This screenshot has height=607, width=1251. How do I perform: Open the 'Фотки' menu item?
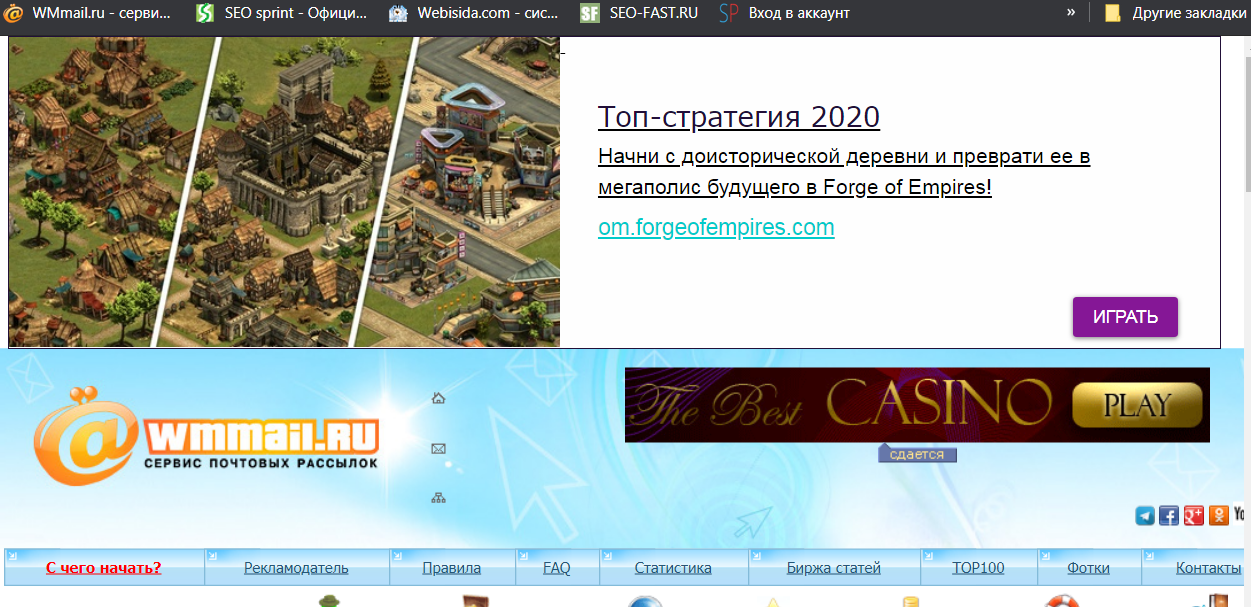[x=1088, y=568]
